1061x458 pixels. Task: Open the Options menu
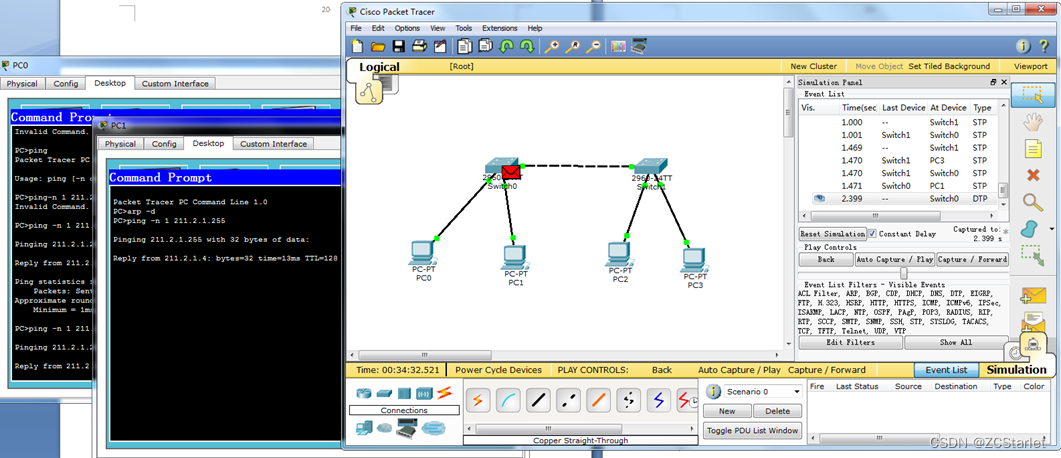click(x=407, y=28)
